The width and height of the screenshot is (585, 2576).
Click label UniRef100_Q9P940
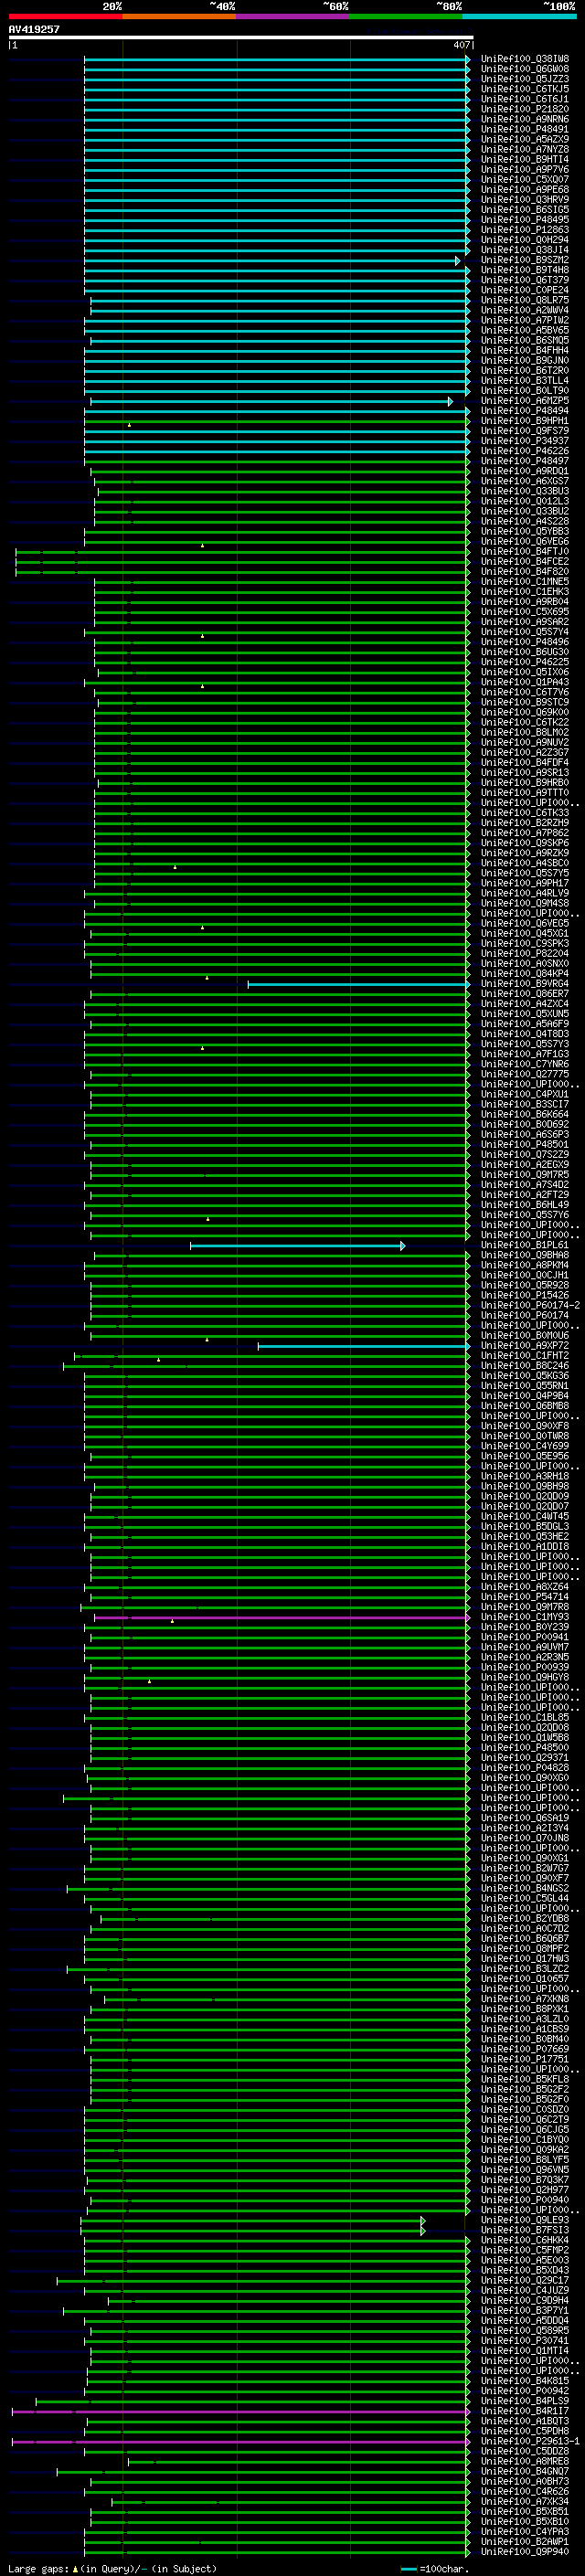pyautogui.click(x=525, y=2552)
